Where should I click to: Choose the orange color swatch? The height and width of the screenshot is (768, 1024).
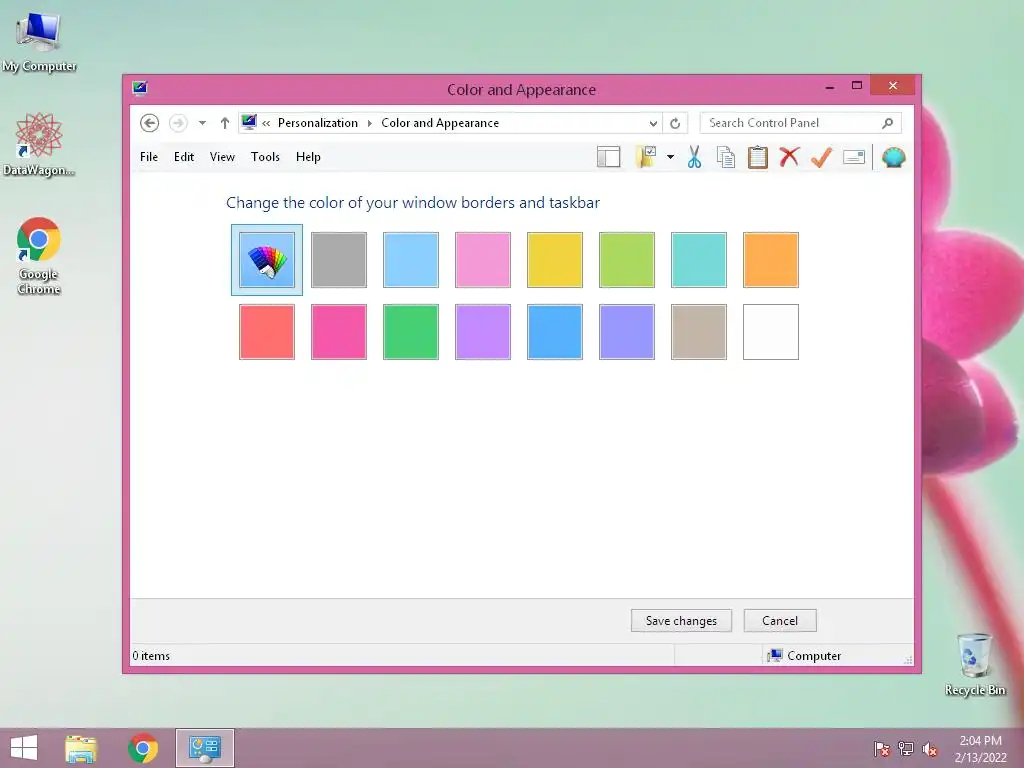pos(771,260)
